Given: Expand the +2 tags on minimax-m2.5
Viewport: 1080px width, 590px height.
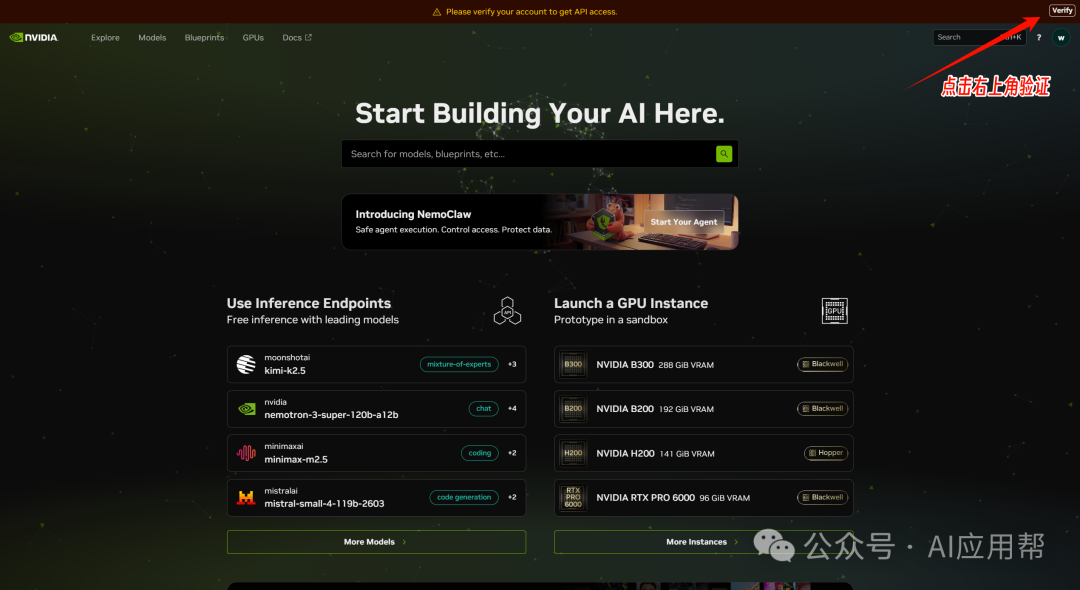Looking at the screenshot, I should (x=512, y=453).
